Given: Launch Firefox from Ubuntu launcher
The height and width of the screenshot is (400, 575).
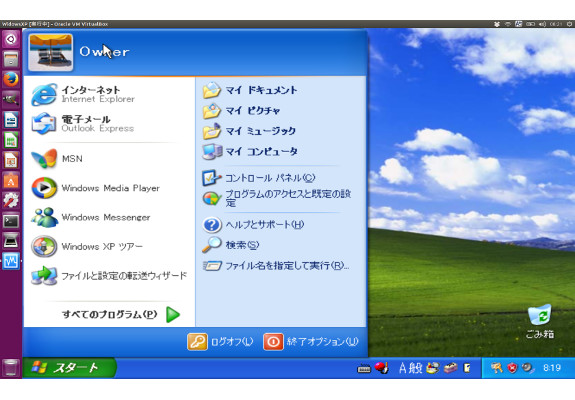Looking at the screenshot, I should [11, 79].
